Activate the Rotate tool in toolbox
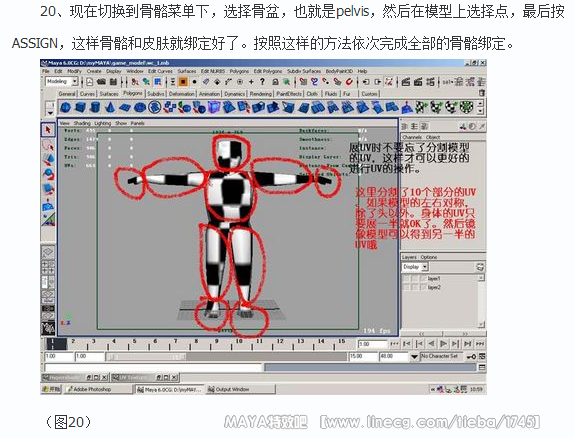The width and height of the screenshot is (574, 439). coord(48,174)
